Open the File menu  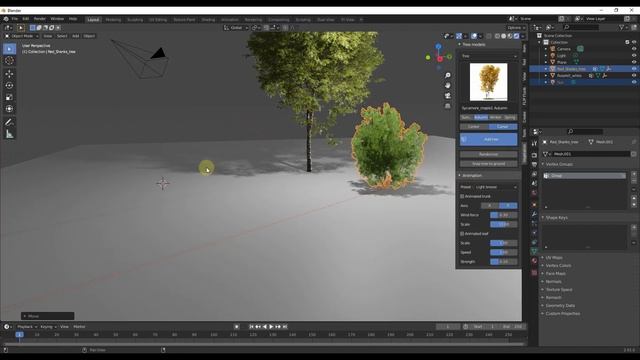tap(15, 19)
